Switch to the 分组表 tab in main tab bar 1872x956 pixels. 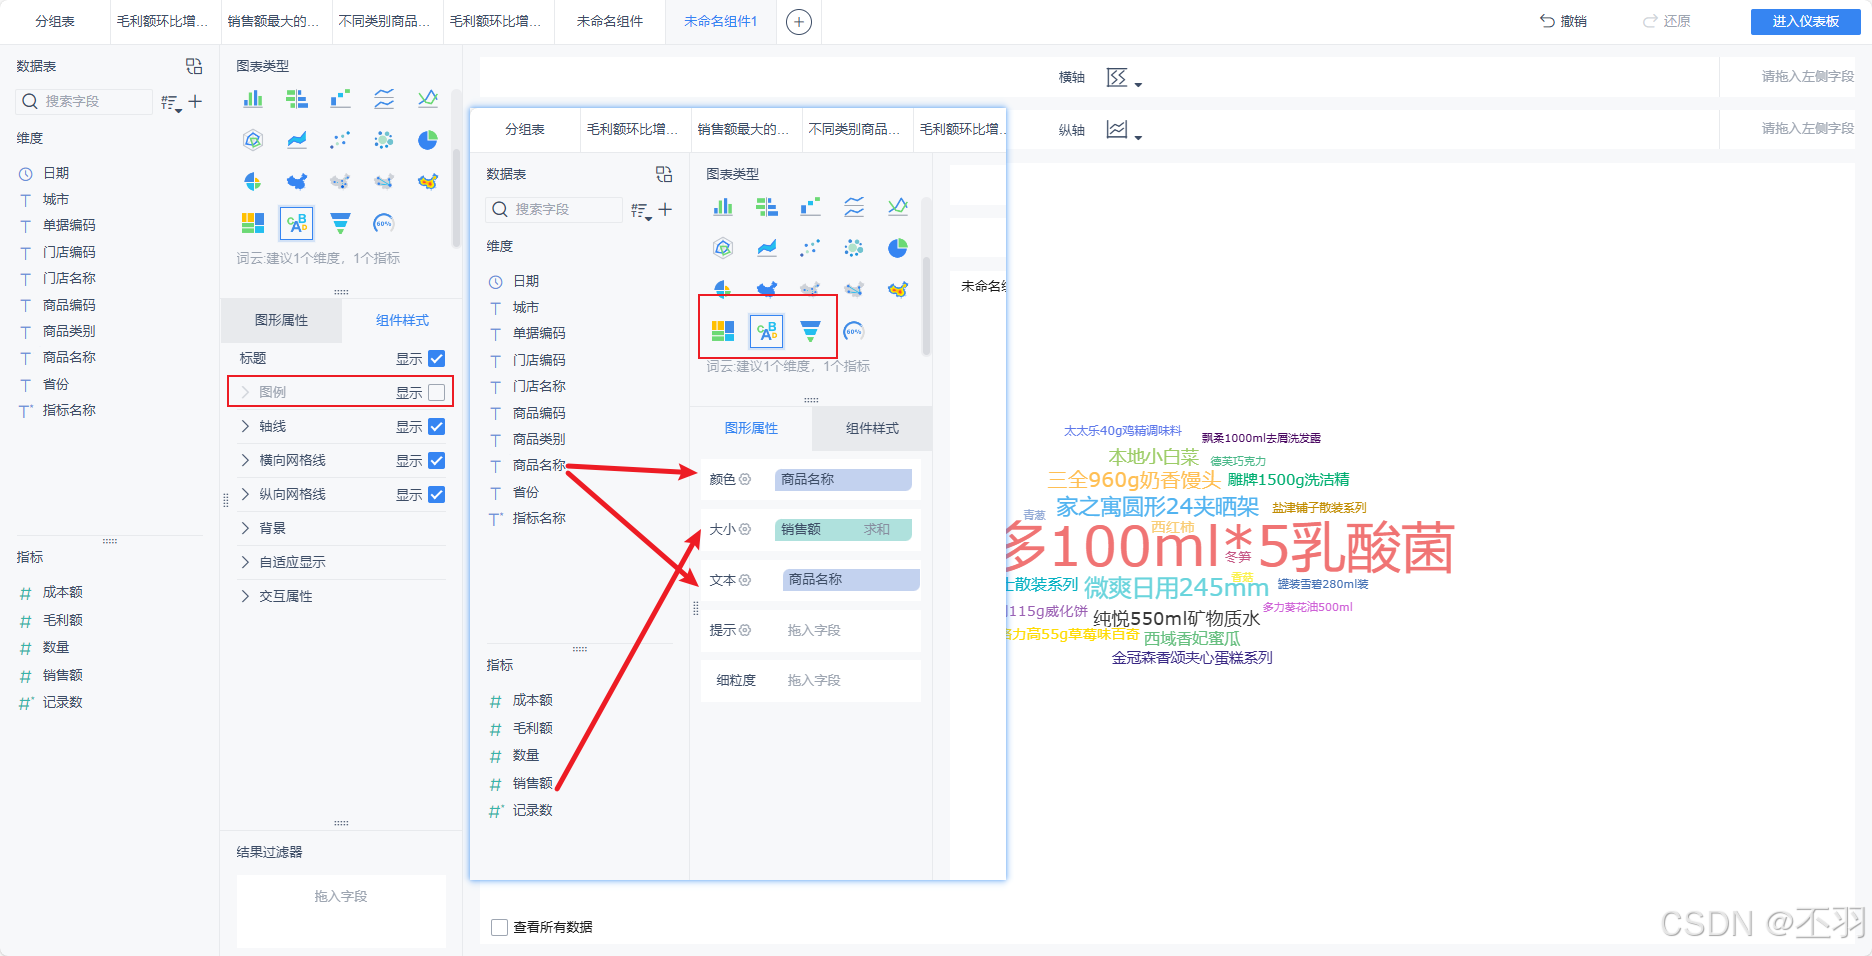click(55, 21)
